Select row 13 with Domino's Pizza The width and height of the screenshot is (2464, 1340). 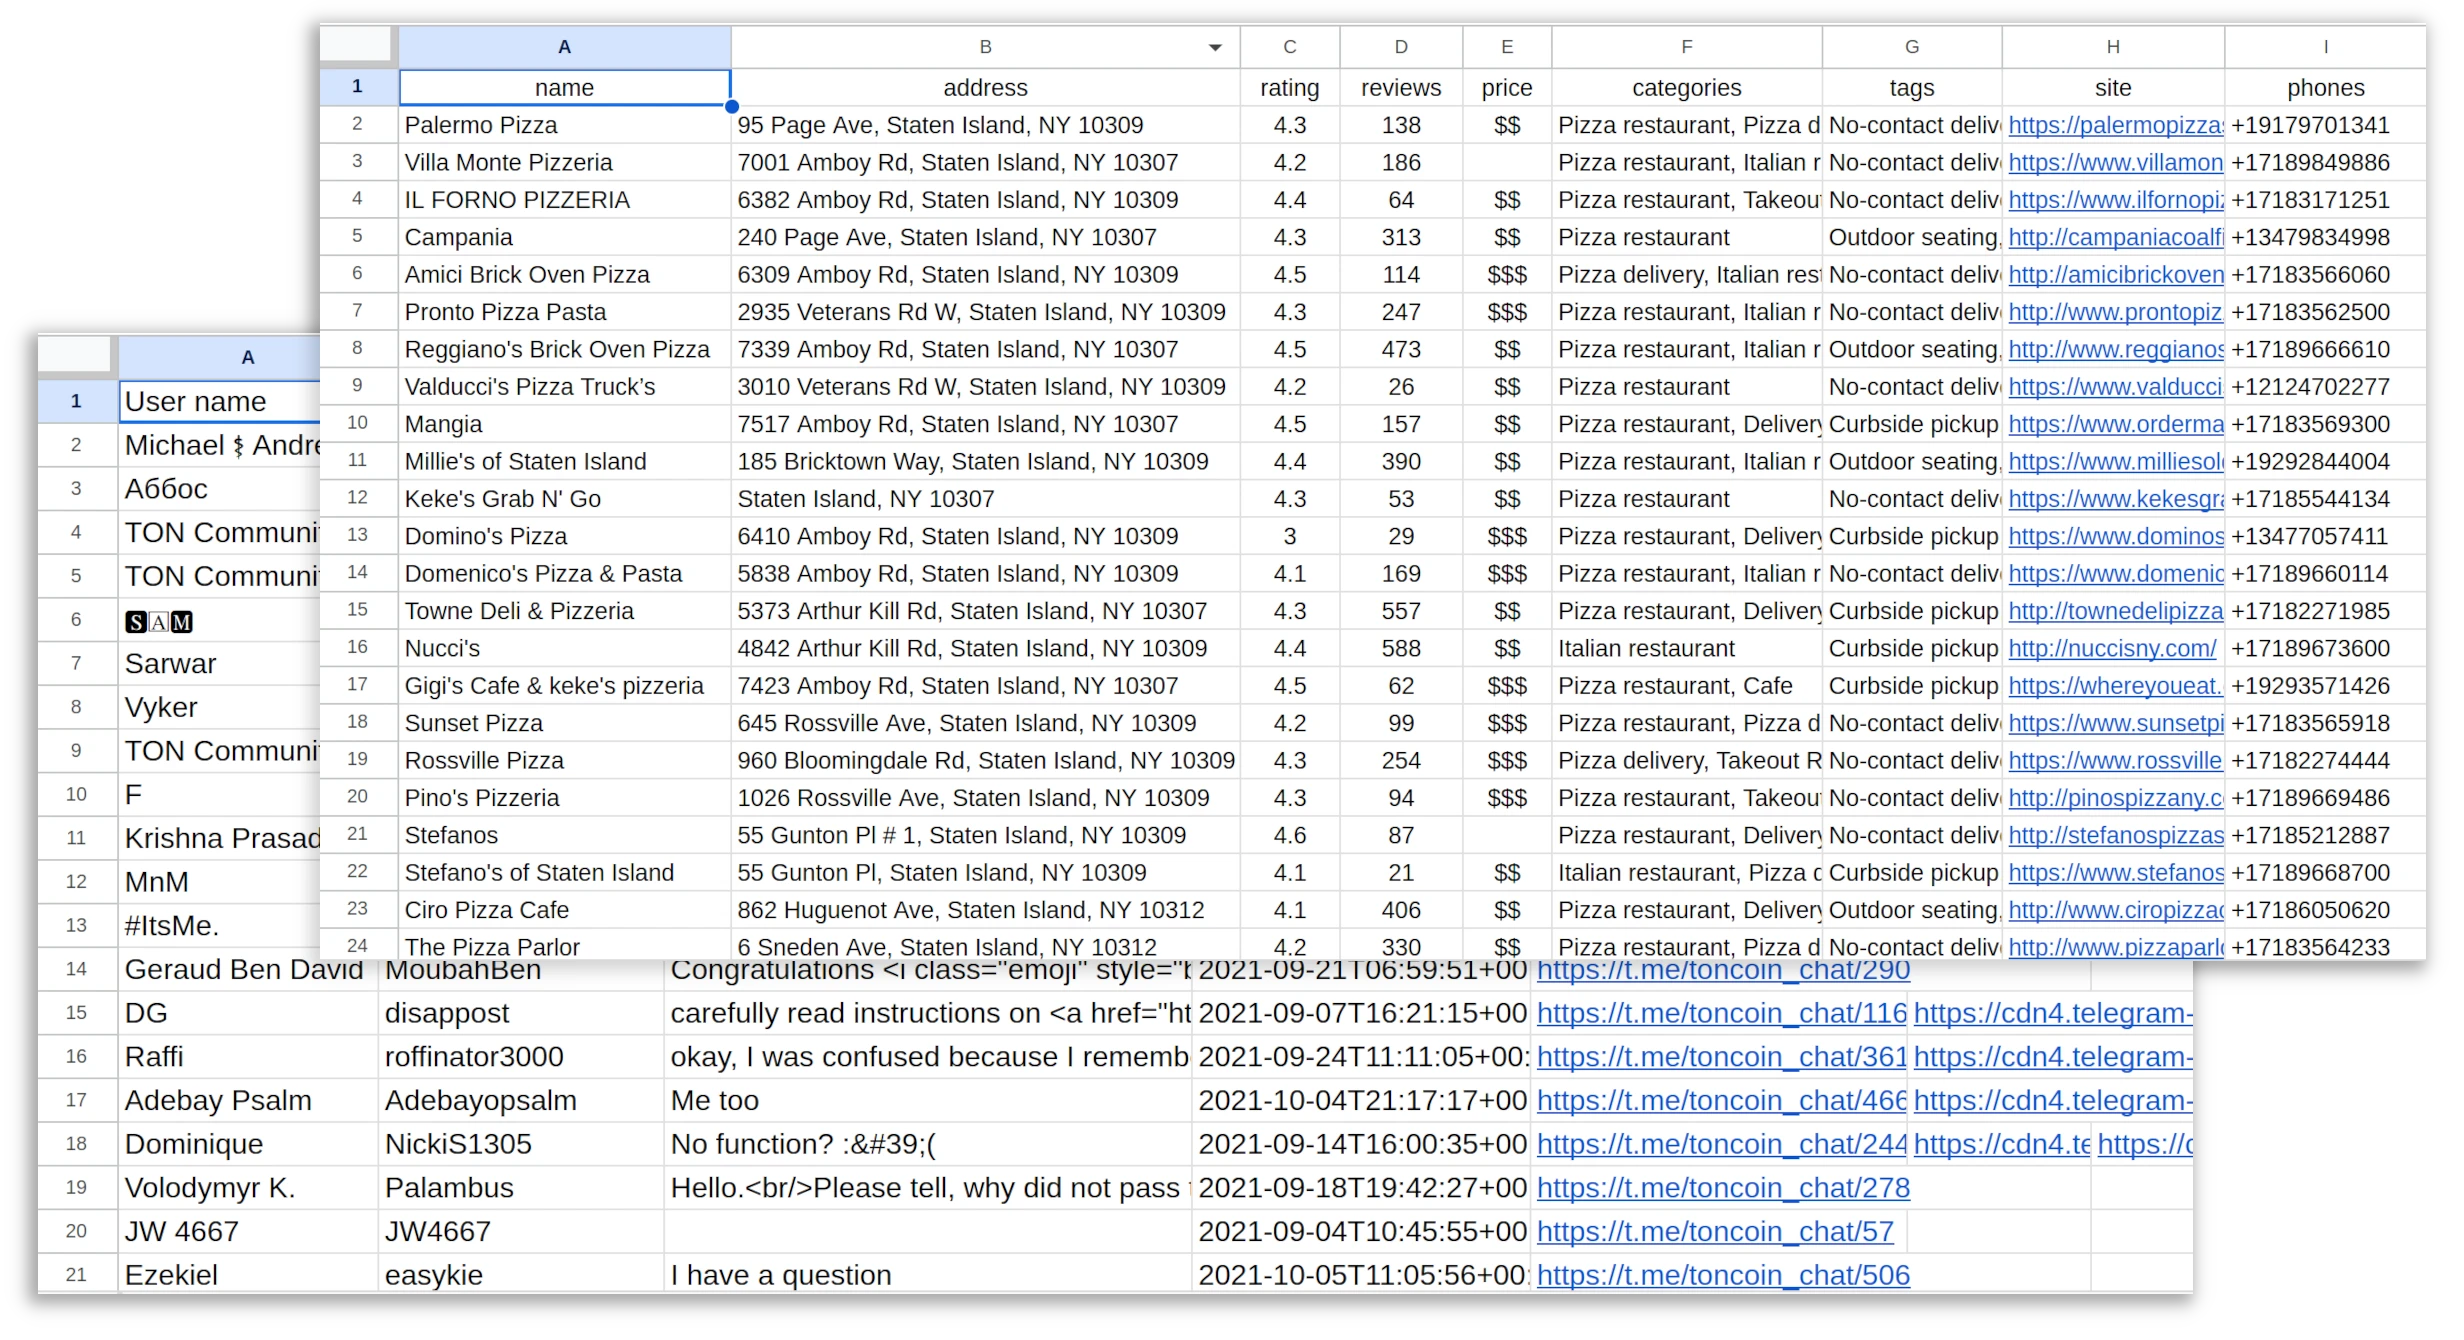coord(357,536)
